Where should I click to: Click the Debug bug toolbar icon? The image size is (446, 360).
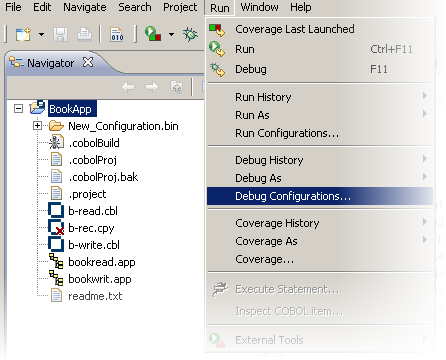[190, 34]
